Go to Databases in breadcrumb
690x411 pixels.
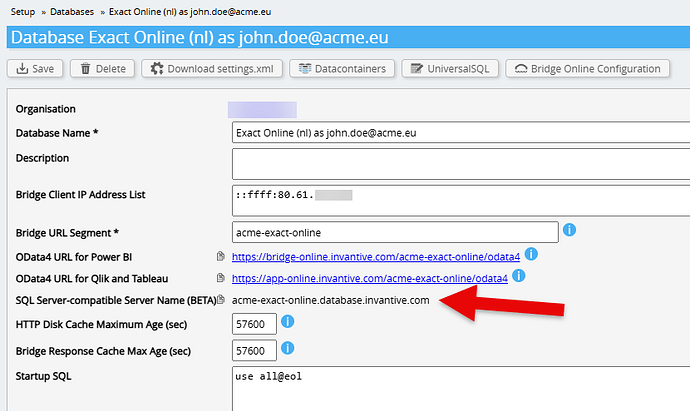coord(72,12)
